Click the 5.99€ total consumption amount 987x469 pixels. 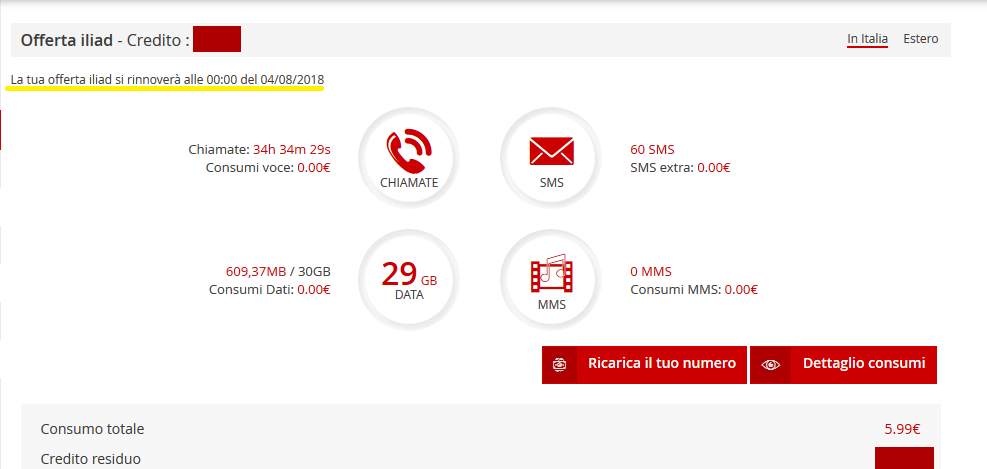coord(902,429)
